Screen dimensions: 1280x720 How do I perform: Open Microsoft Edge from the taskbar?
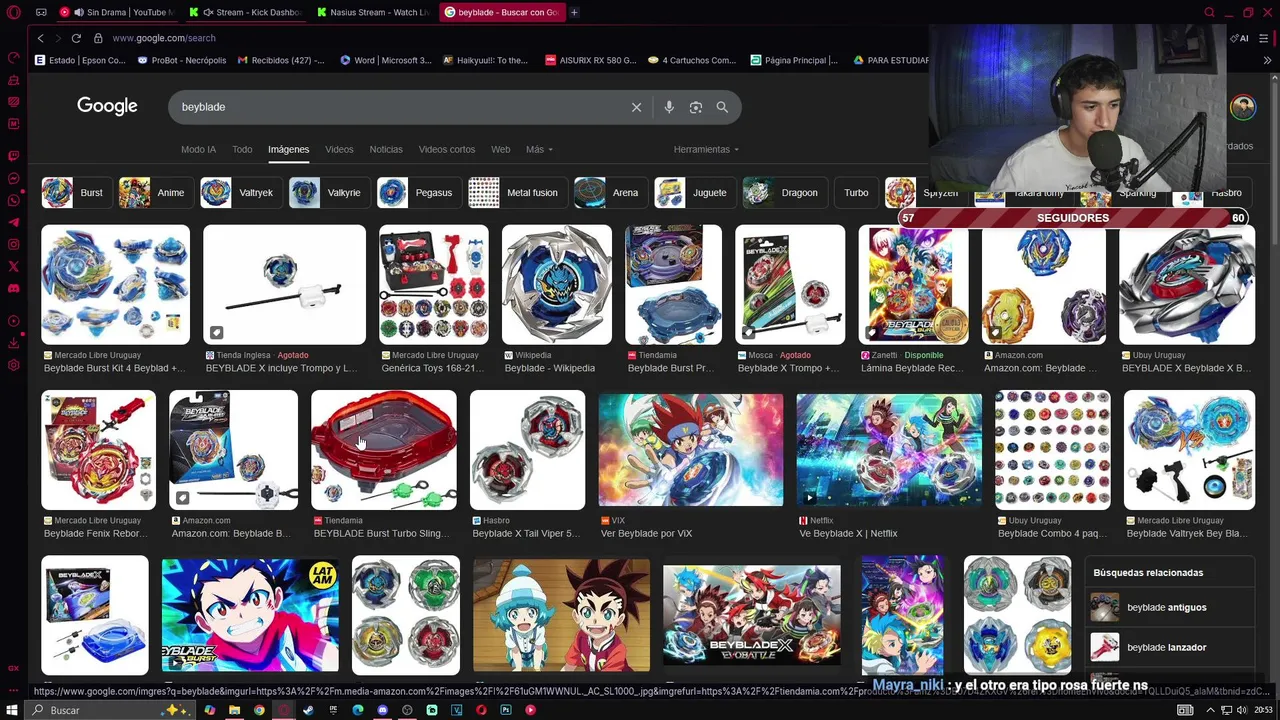[x=358, y=710]
